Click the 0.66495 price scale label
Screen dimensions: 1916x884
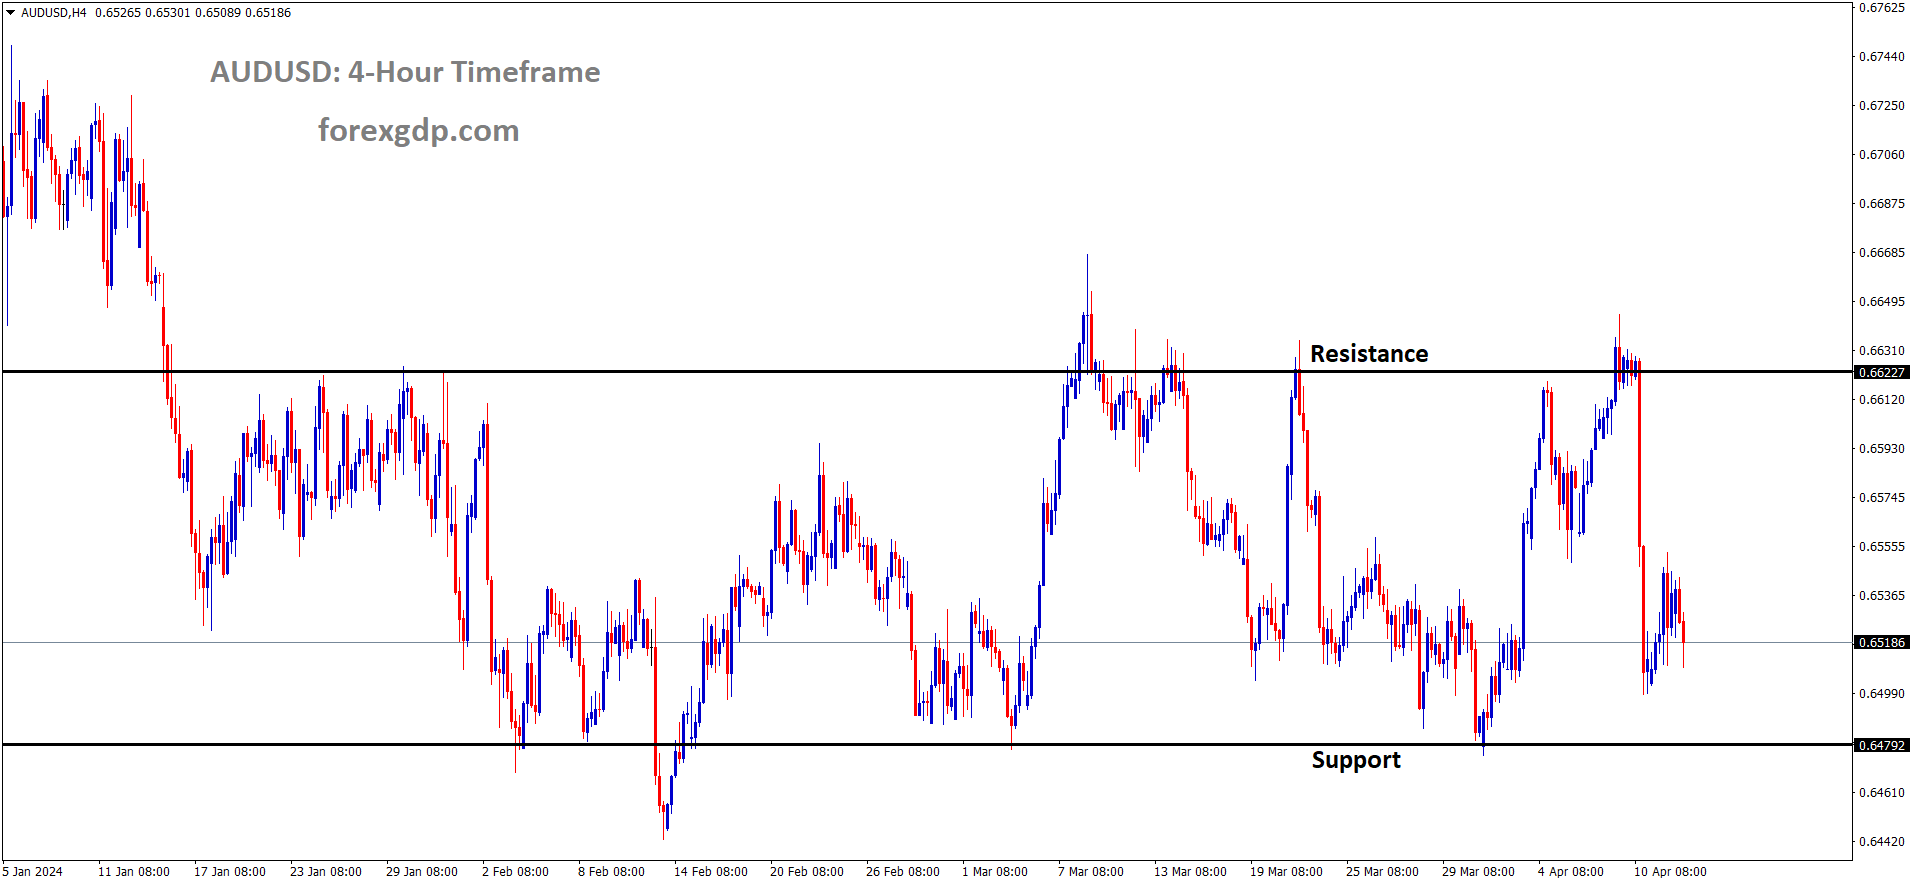(1882, 301)
